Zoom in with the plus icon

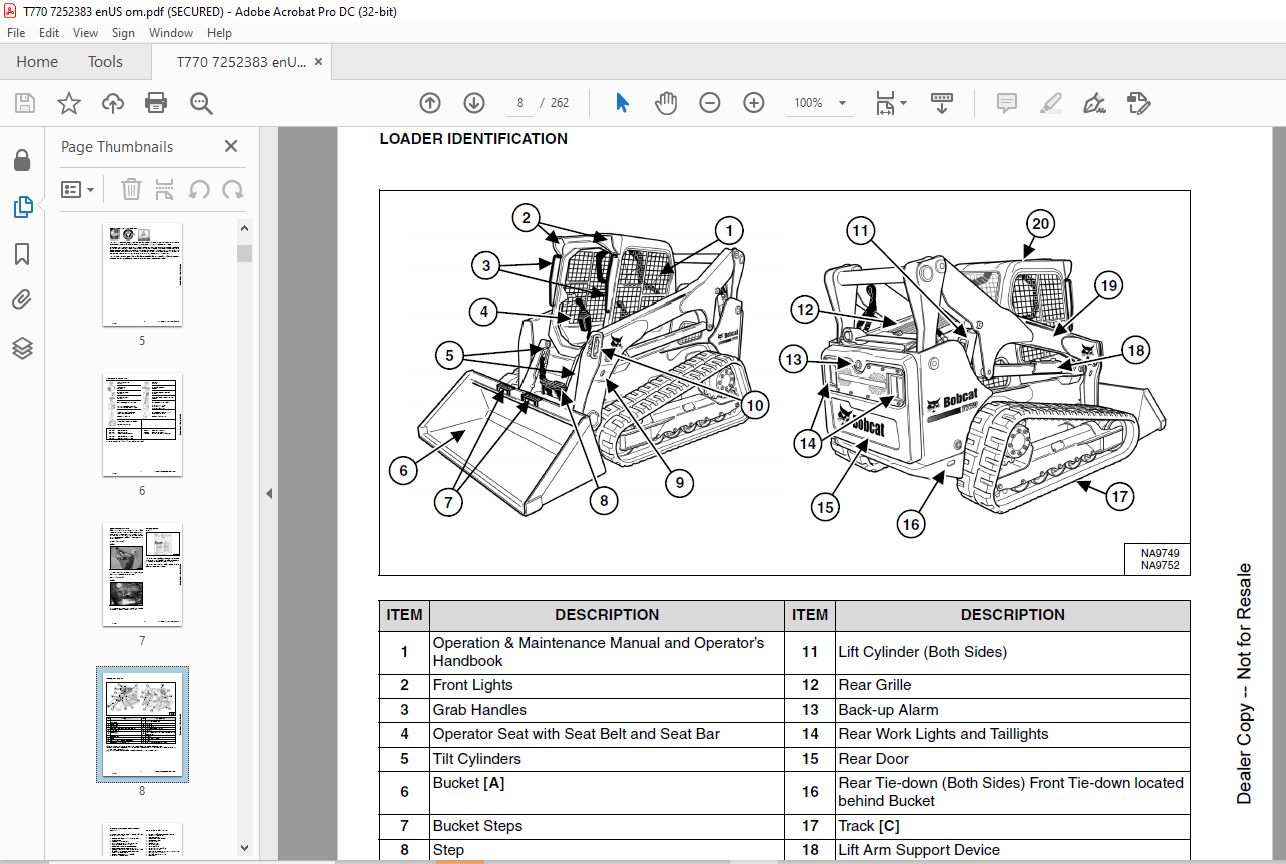tap(754, 103)
